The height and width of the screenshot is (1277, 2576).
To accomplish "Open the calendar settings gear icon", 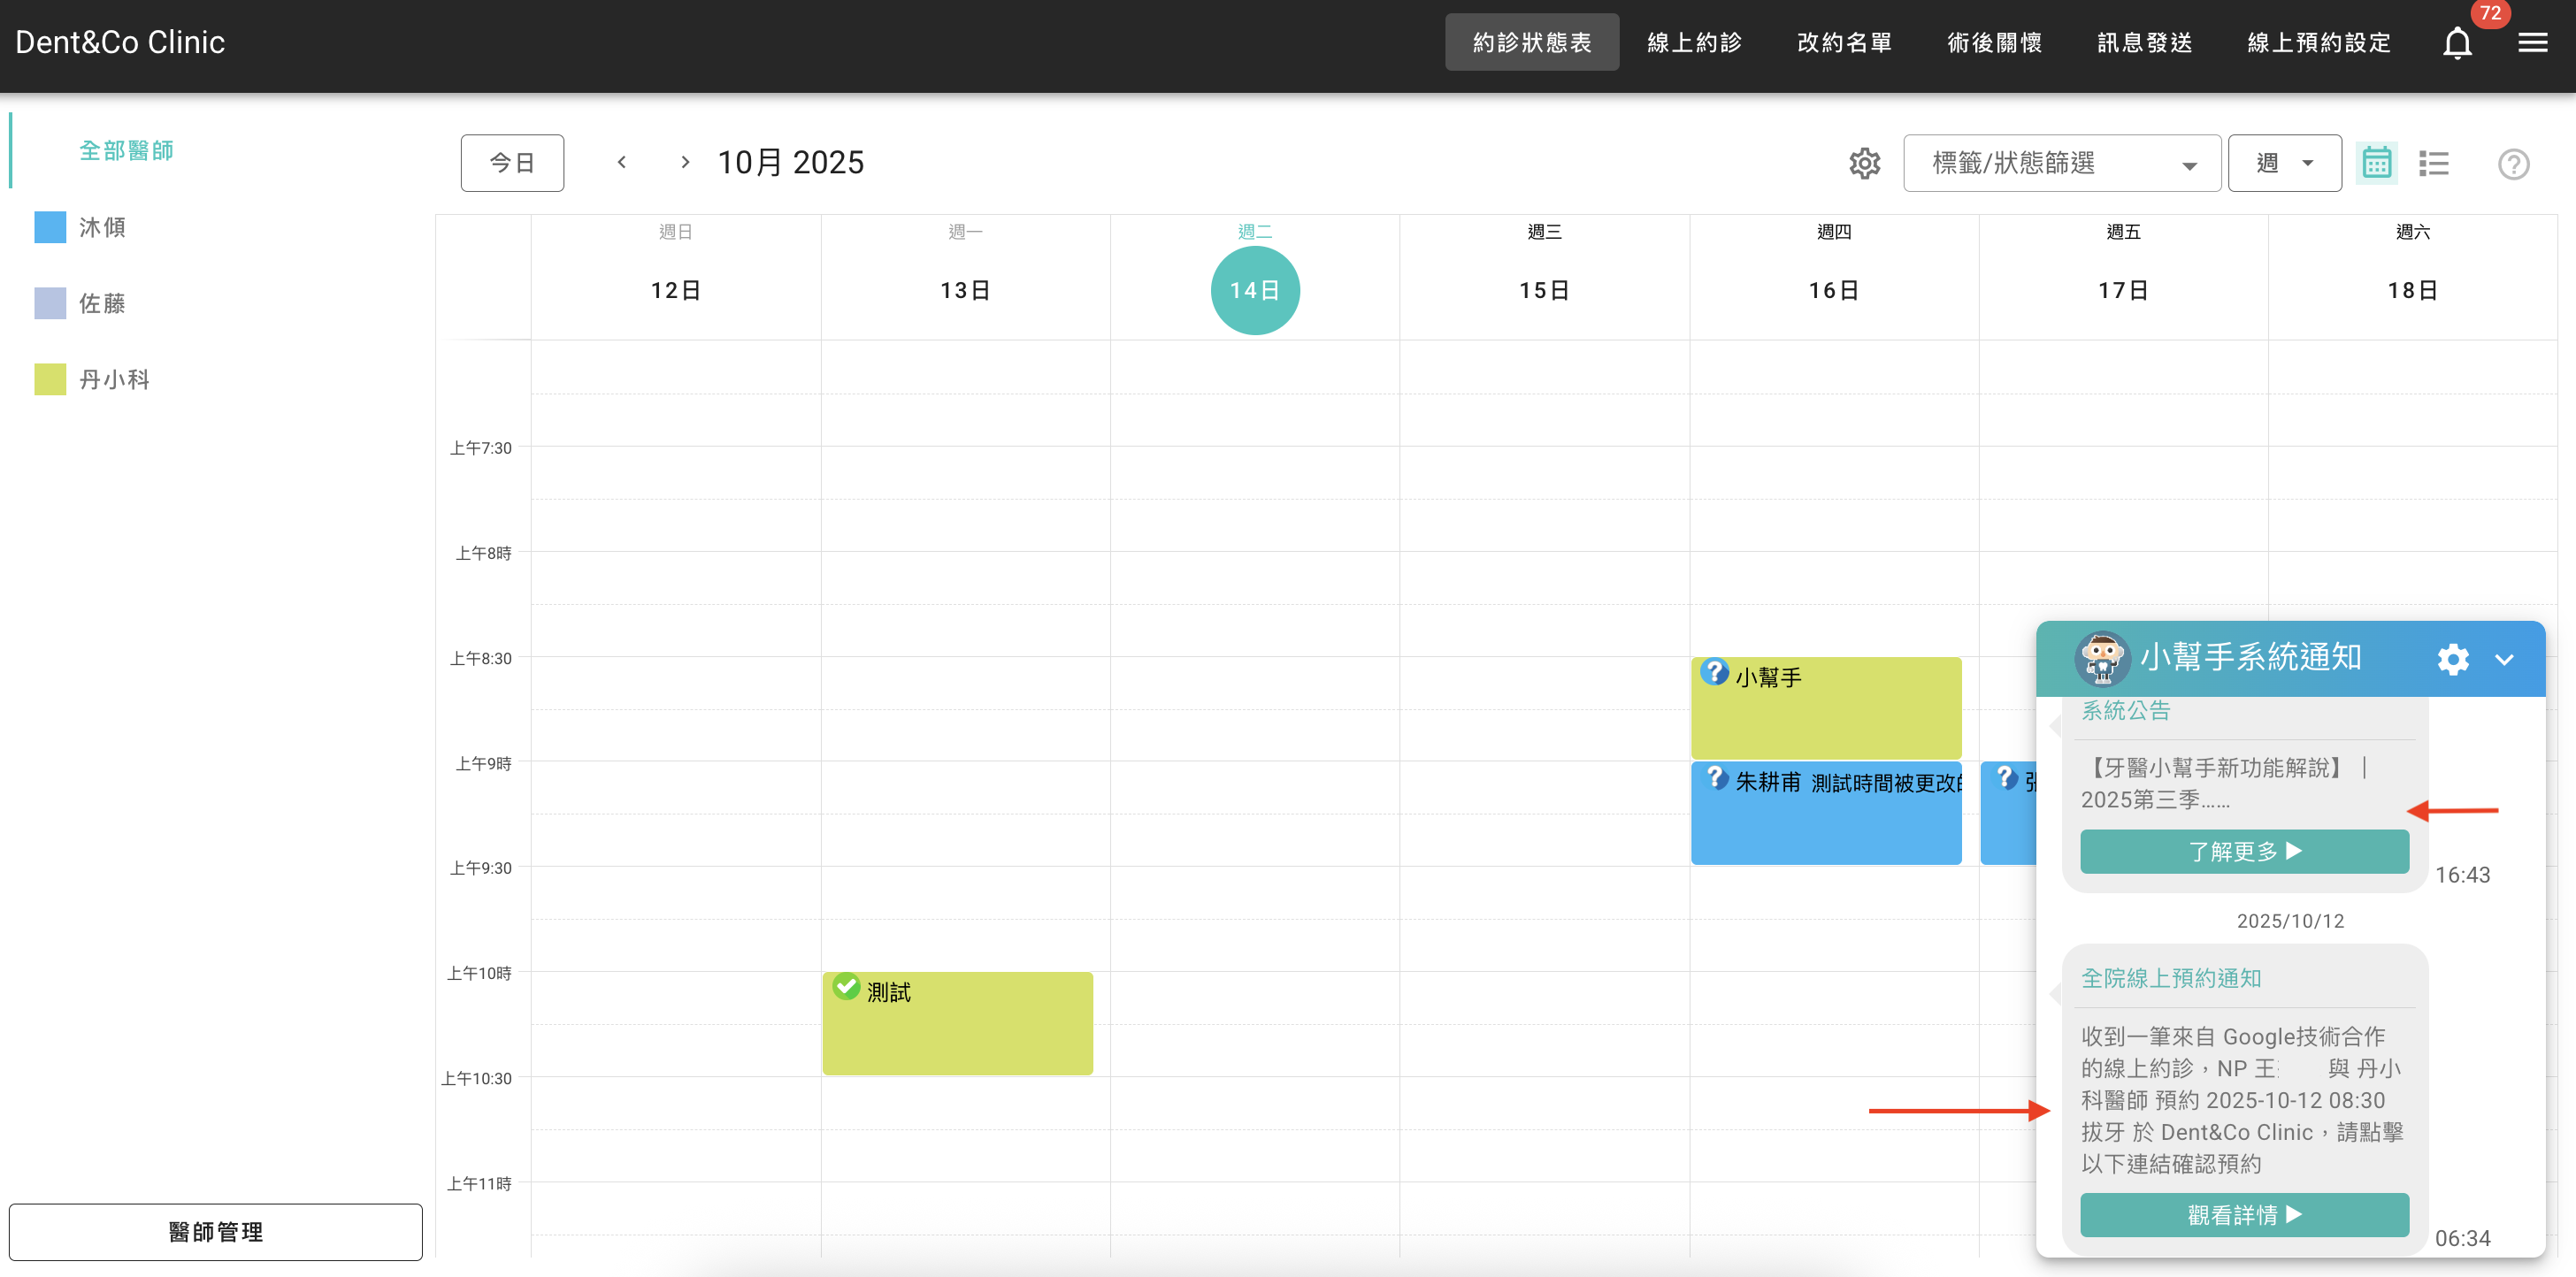I will pyautogui.click(x=1864, y=163).
